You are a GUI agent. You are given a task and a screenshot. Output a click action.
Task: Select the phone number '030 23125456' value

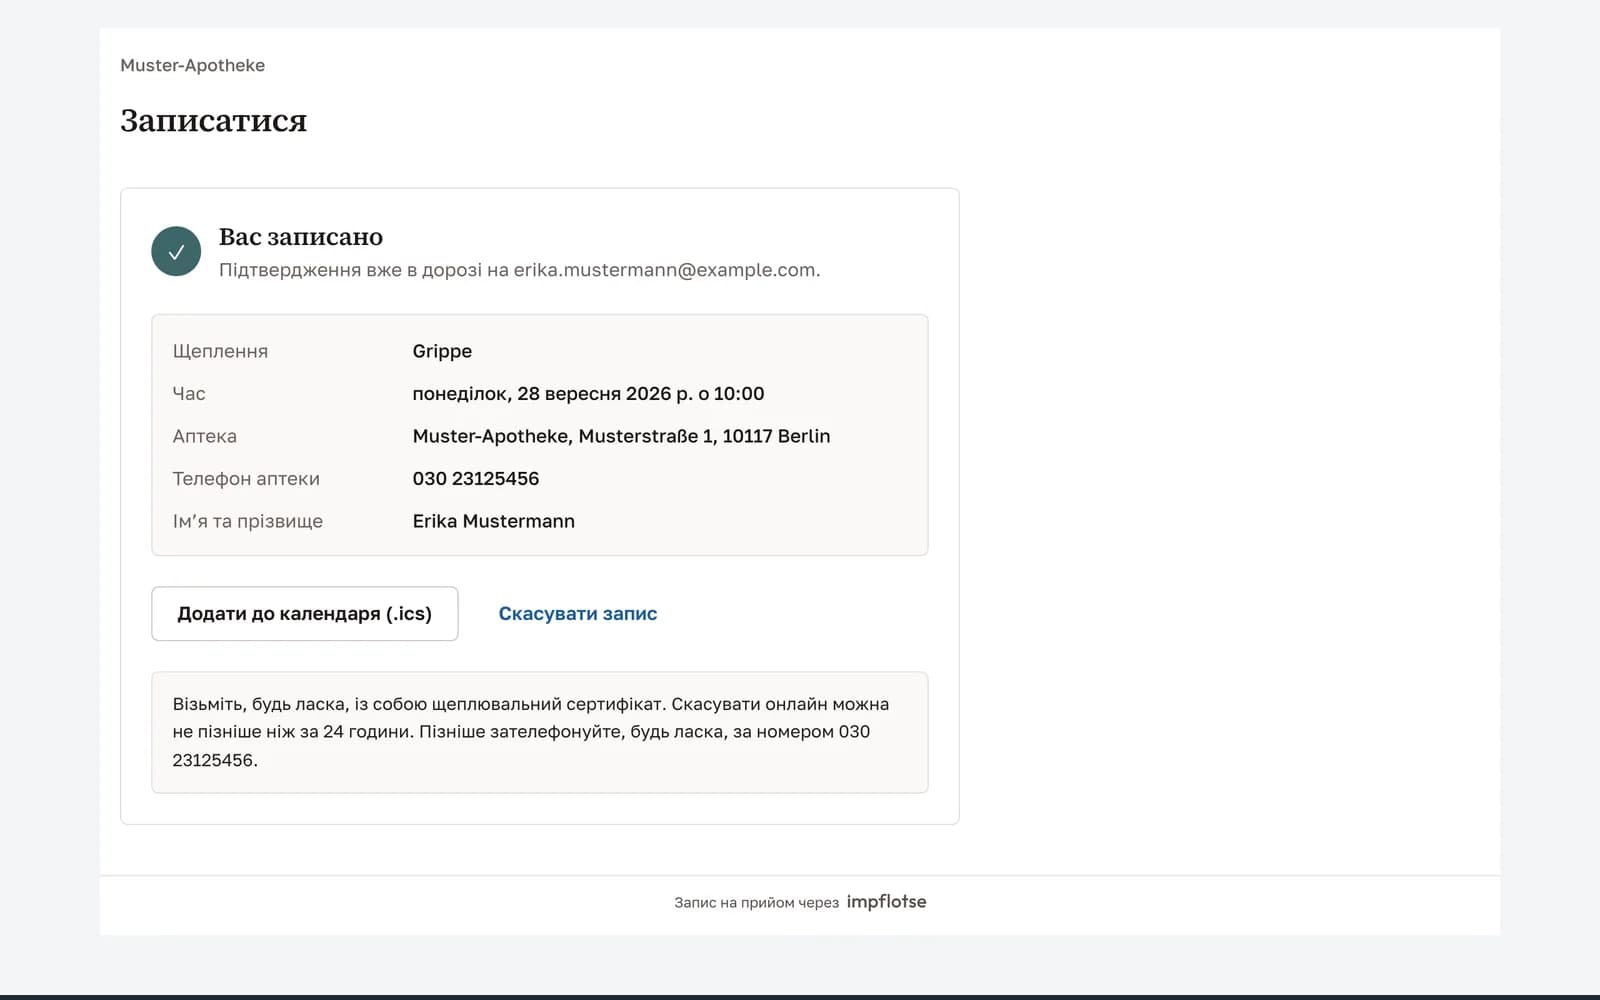coord(476,479)
